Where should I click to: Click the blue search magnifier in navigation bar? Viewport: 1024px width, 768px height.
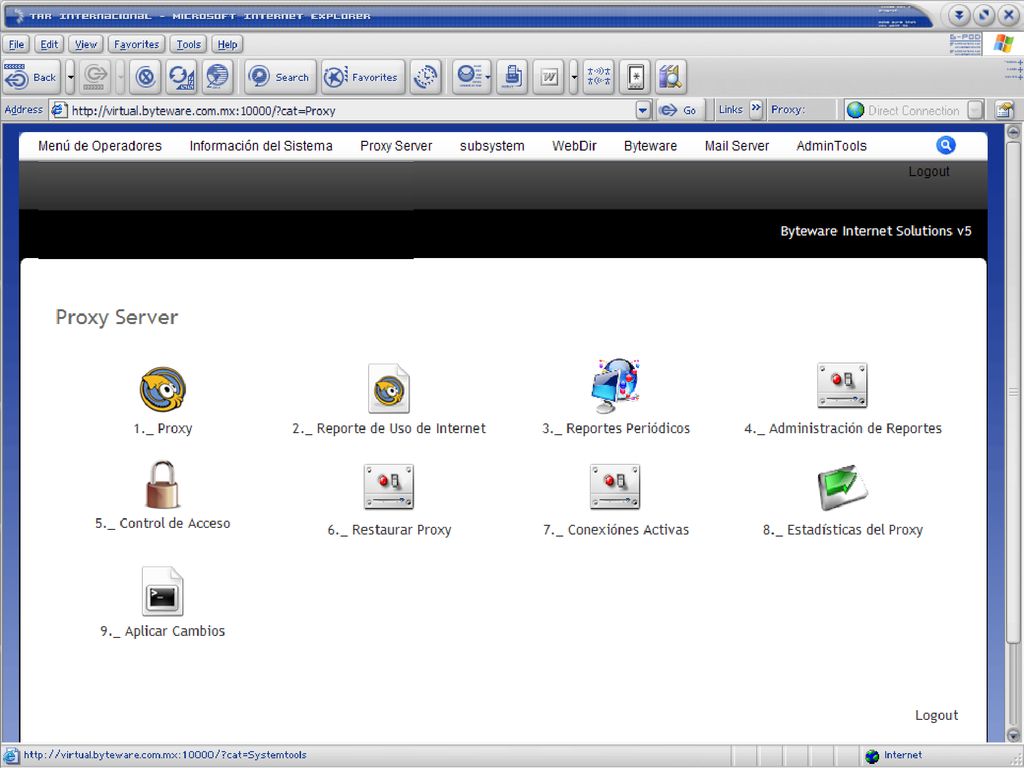click(946, 145)
